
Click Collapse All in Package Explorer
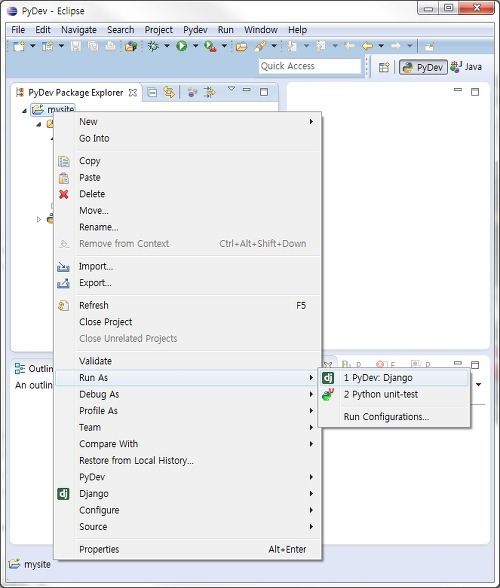[152, 92]
